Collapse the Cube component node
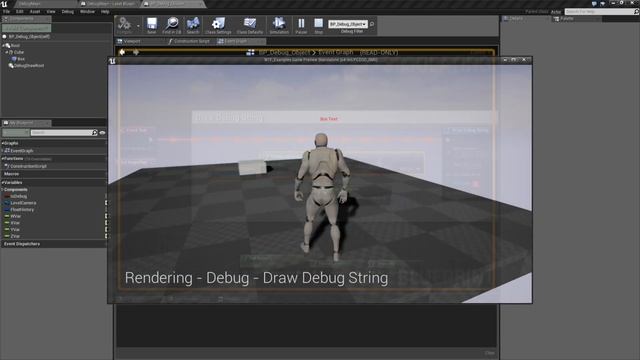Viewport: 640px width, 360px height. coord(7,52)
